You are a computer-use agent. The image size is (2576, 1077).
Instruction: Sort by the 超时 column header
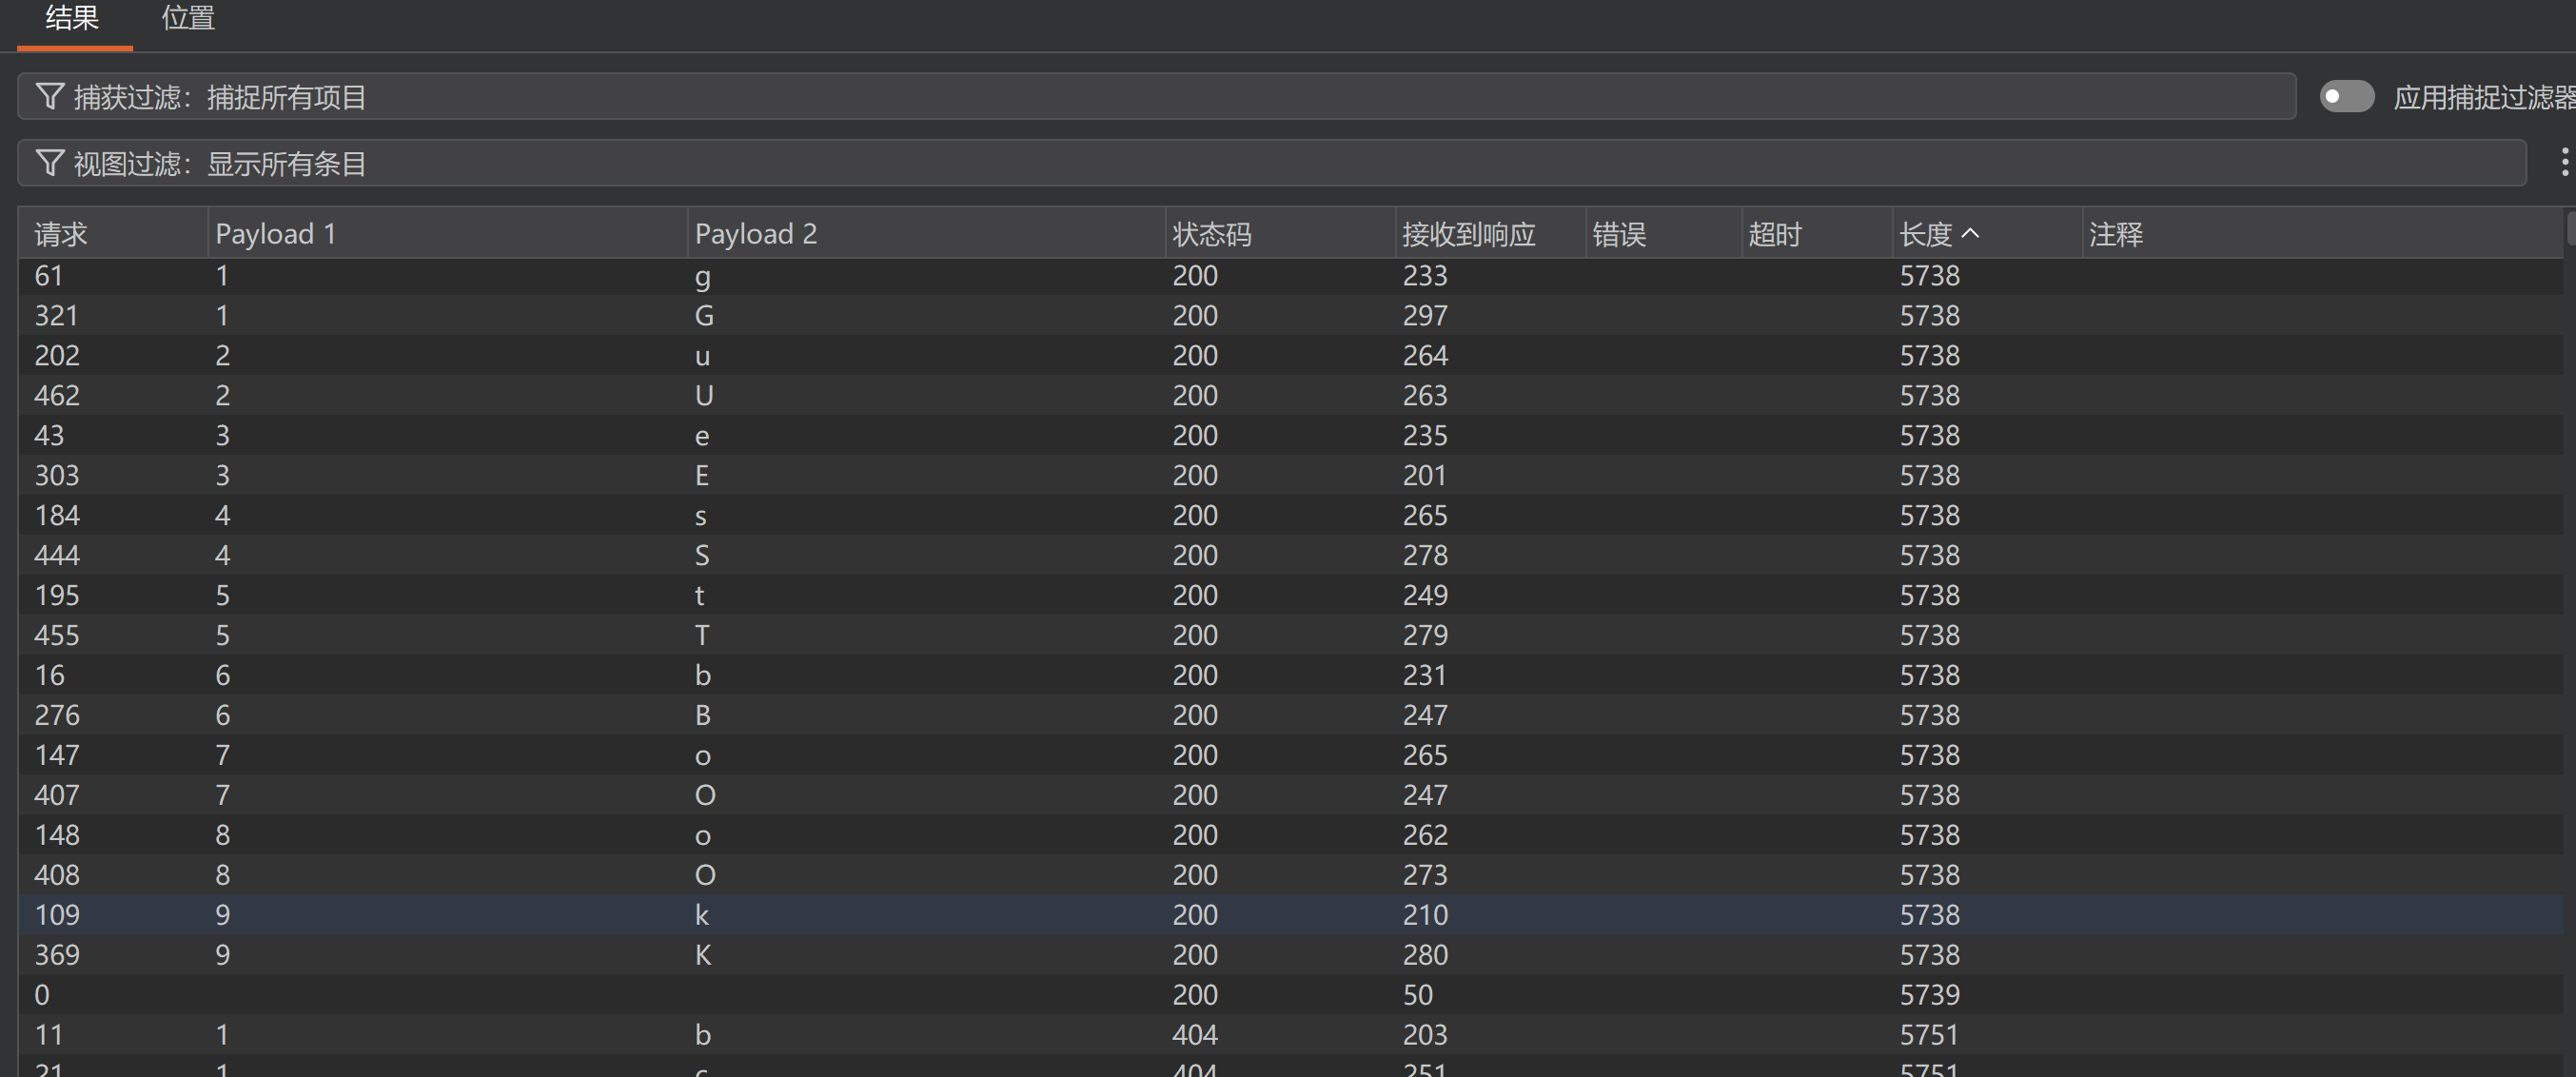[x=1817, y=234]
